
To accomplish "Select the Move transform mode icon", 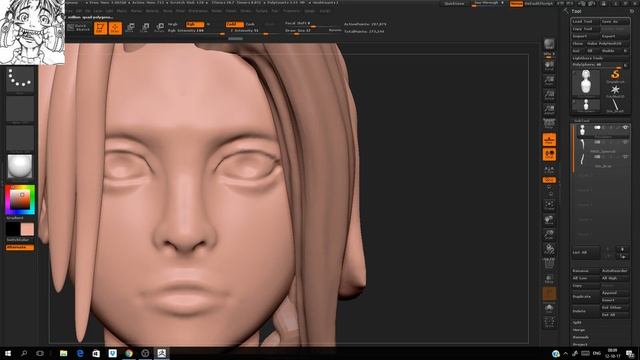I will point(130,27).
